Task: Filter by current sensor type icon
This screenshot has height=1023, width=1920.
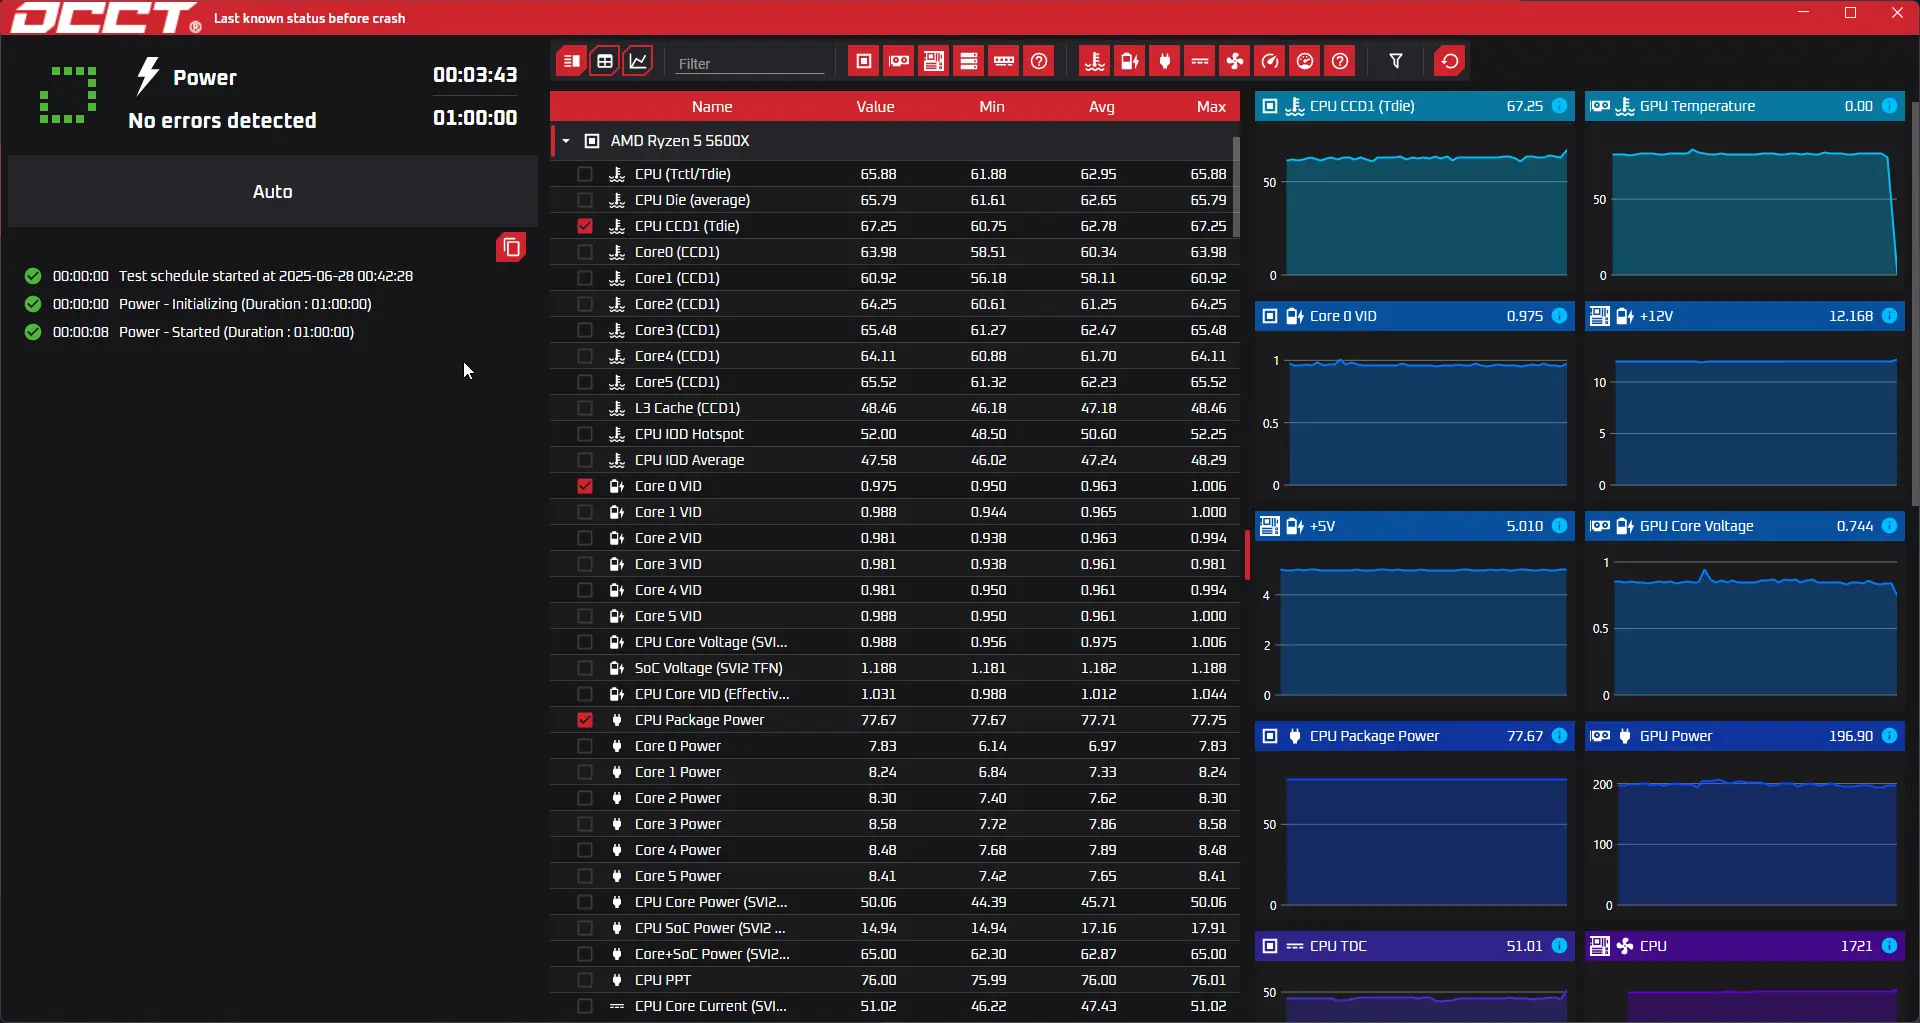Action: click(x=1200, y=62)
